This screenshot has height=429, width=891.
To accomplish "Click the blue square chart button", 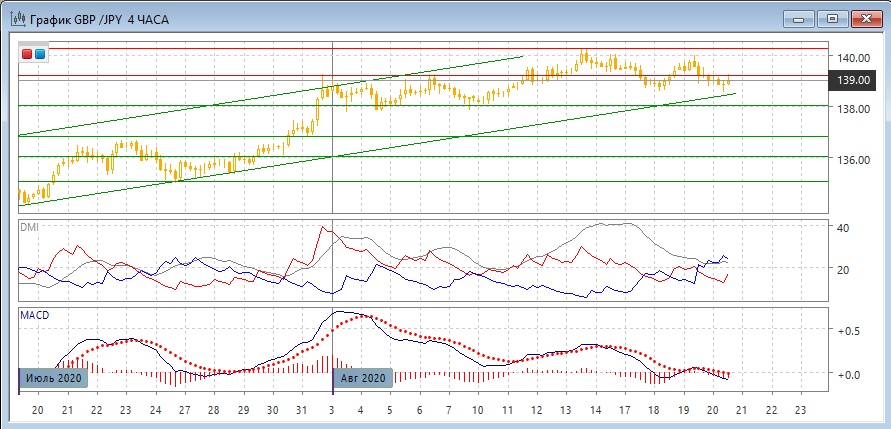I will [x=40, y=54].
